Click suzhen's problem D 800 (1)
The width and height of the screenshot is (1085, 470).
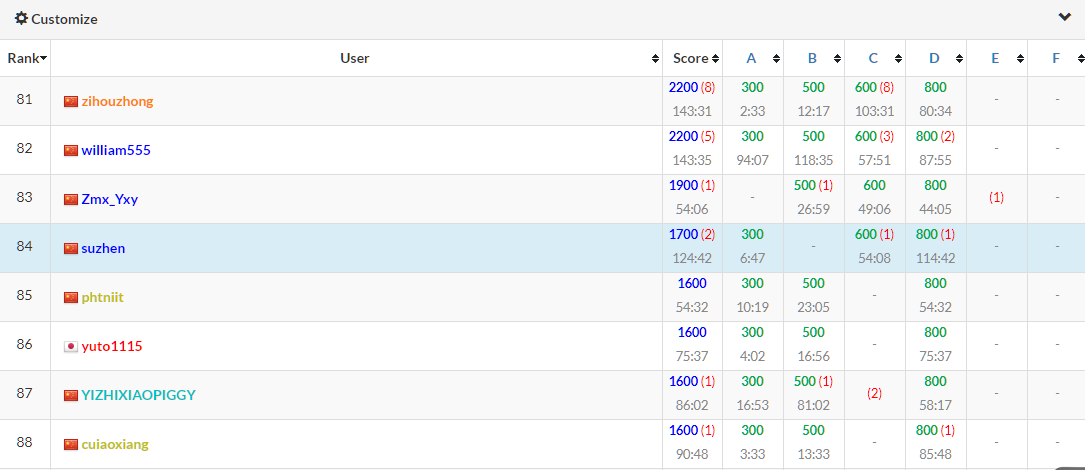point(935,235)
